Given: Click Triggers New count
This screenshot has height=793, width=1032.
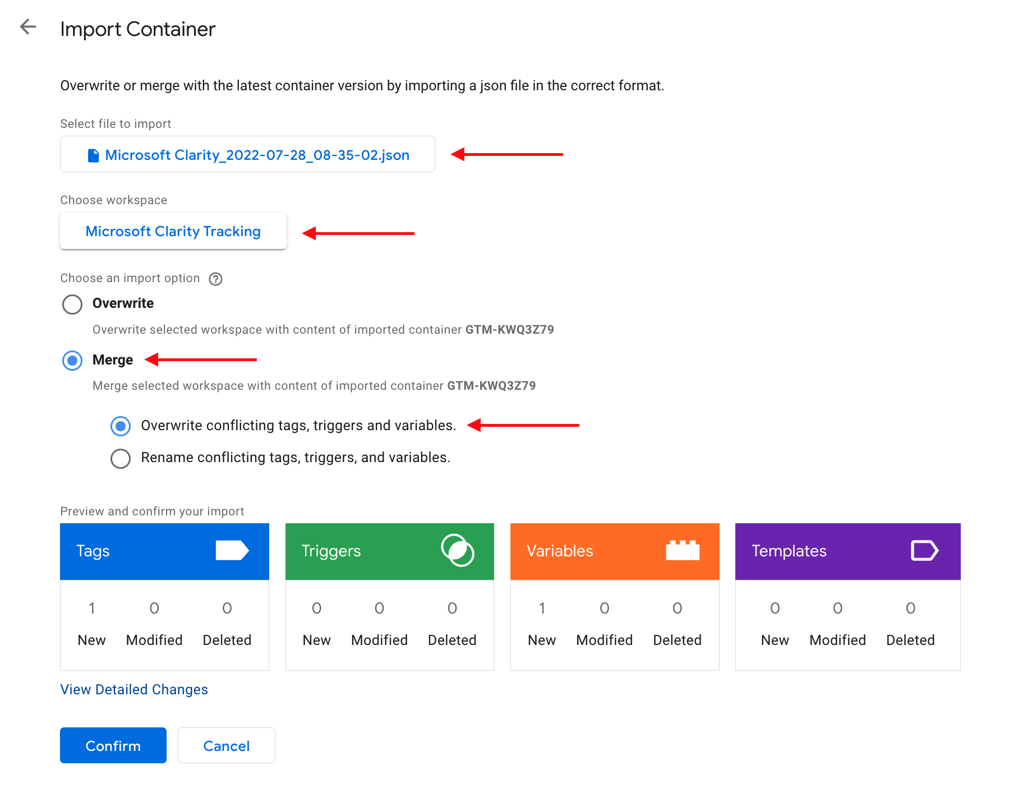Looking at the screenshot, I should tap(317, 608).
